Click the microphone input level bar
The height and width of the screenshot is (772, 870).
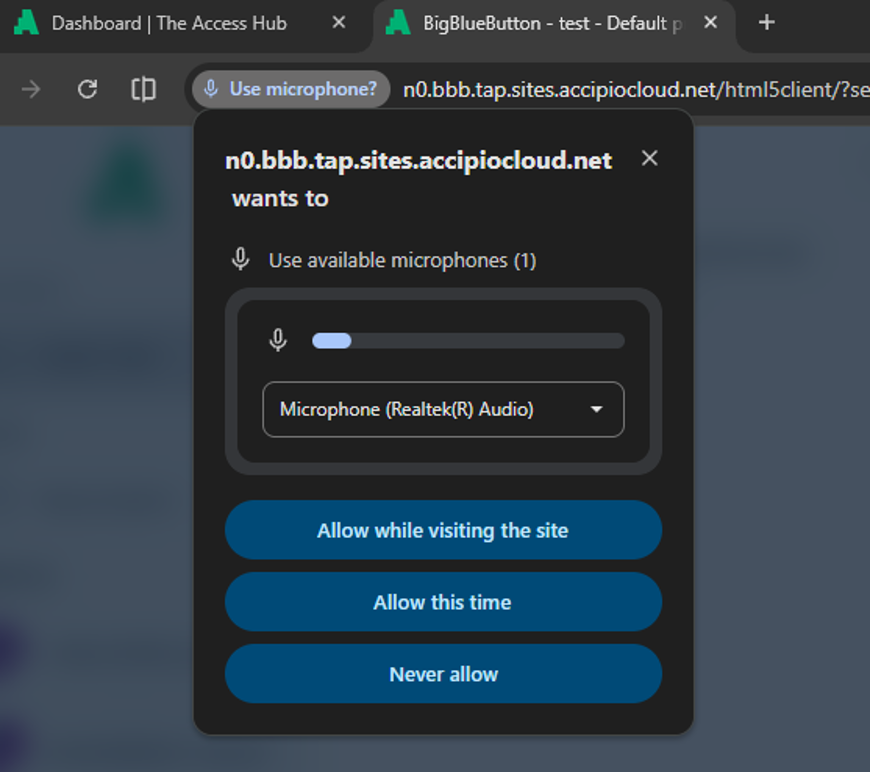pyautogui.click(x=468, y=341)
